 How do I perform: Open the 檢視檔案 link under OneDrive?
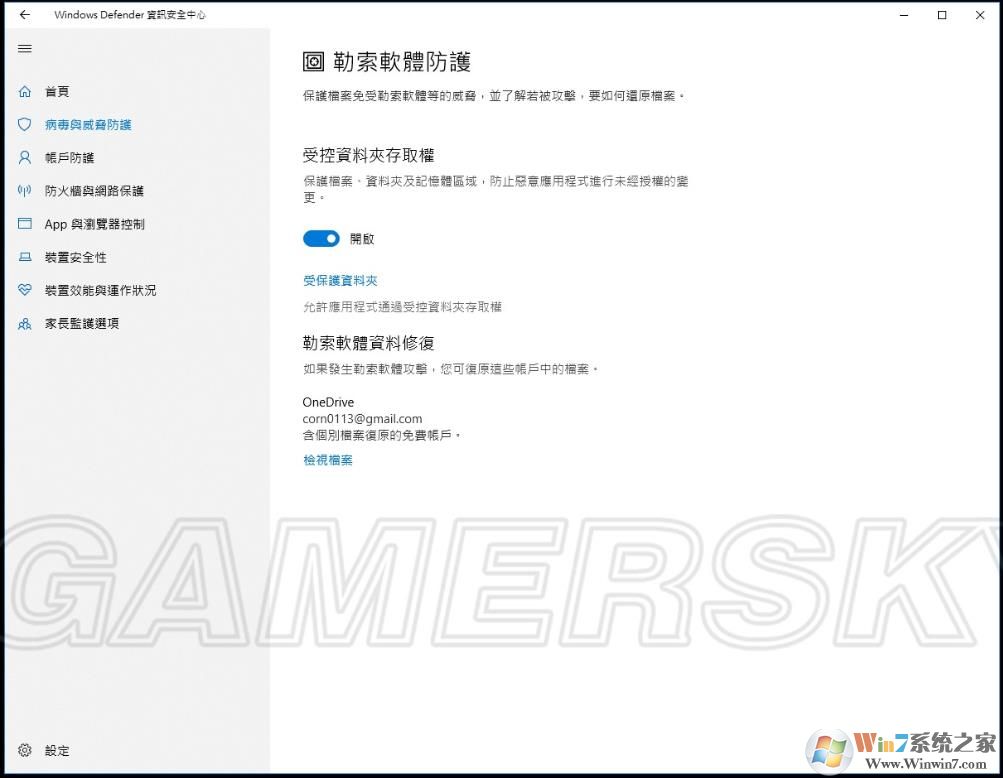point(328,460)
